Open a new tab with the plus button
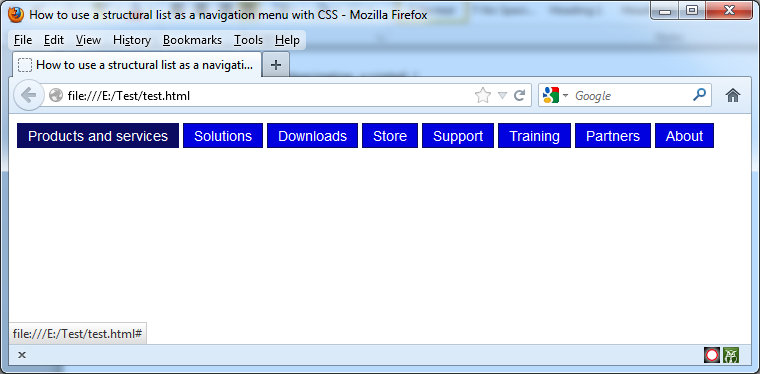Viewport: 760px width, 374px height. 276,65
